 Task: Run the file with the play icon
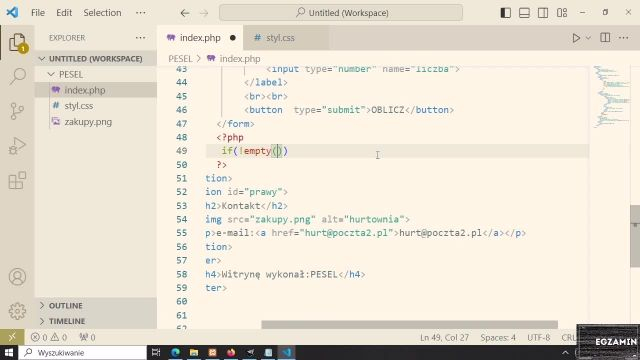click(x=576, y=38)
